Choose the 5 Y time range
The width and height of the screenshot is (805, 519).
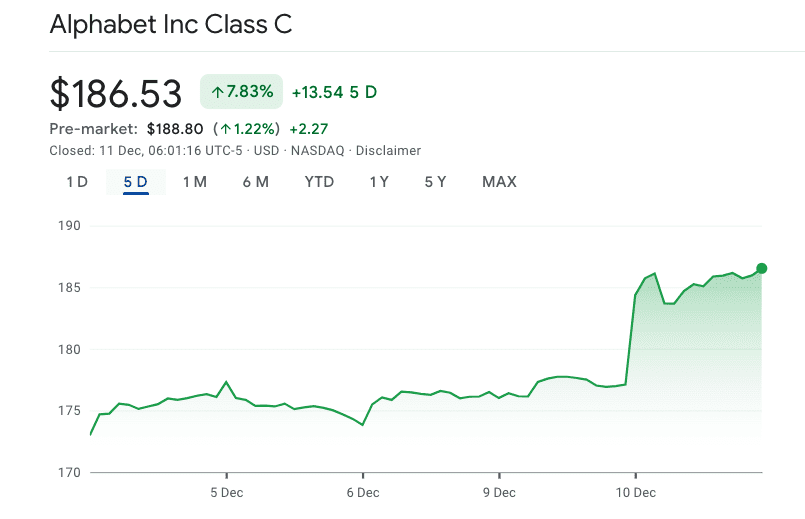pos(435,182)
